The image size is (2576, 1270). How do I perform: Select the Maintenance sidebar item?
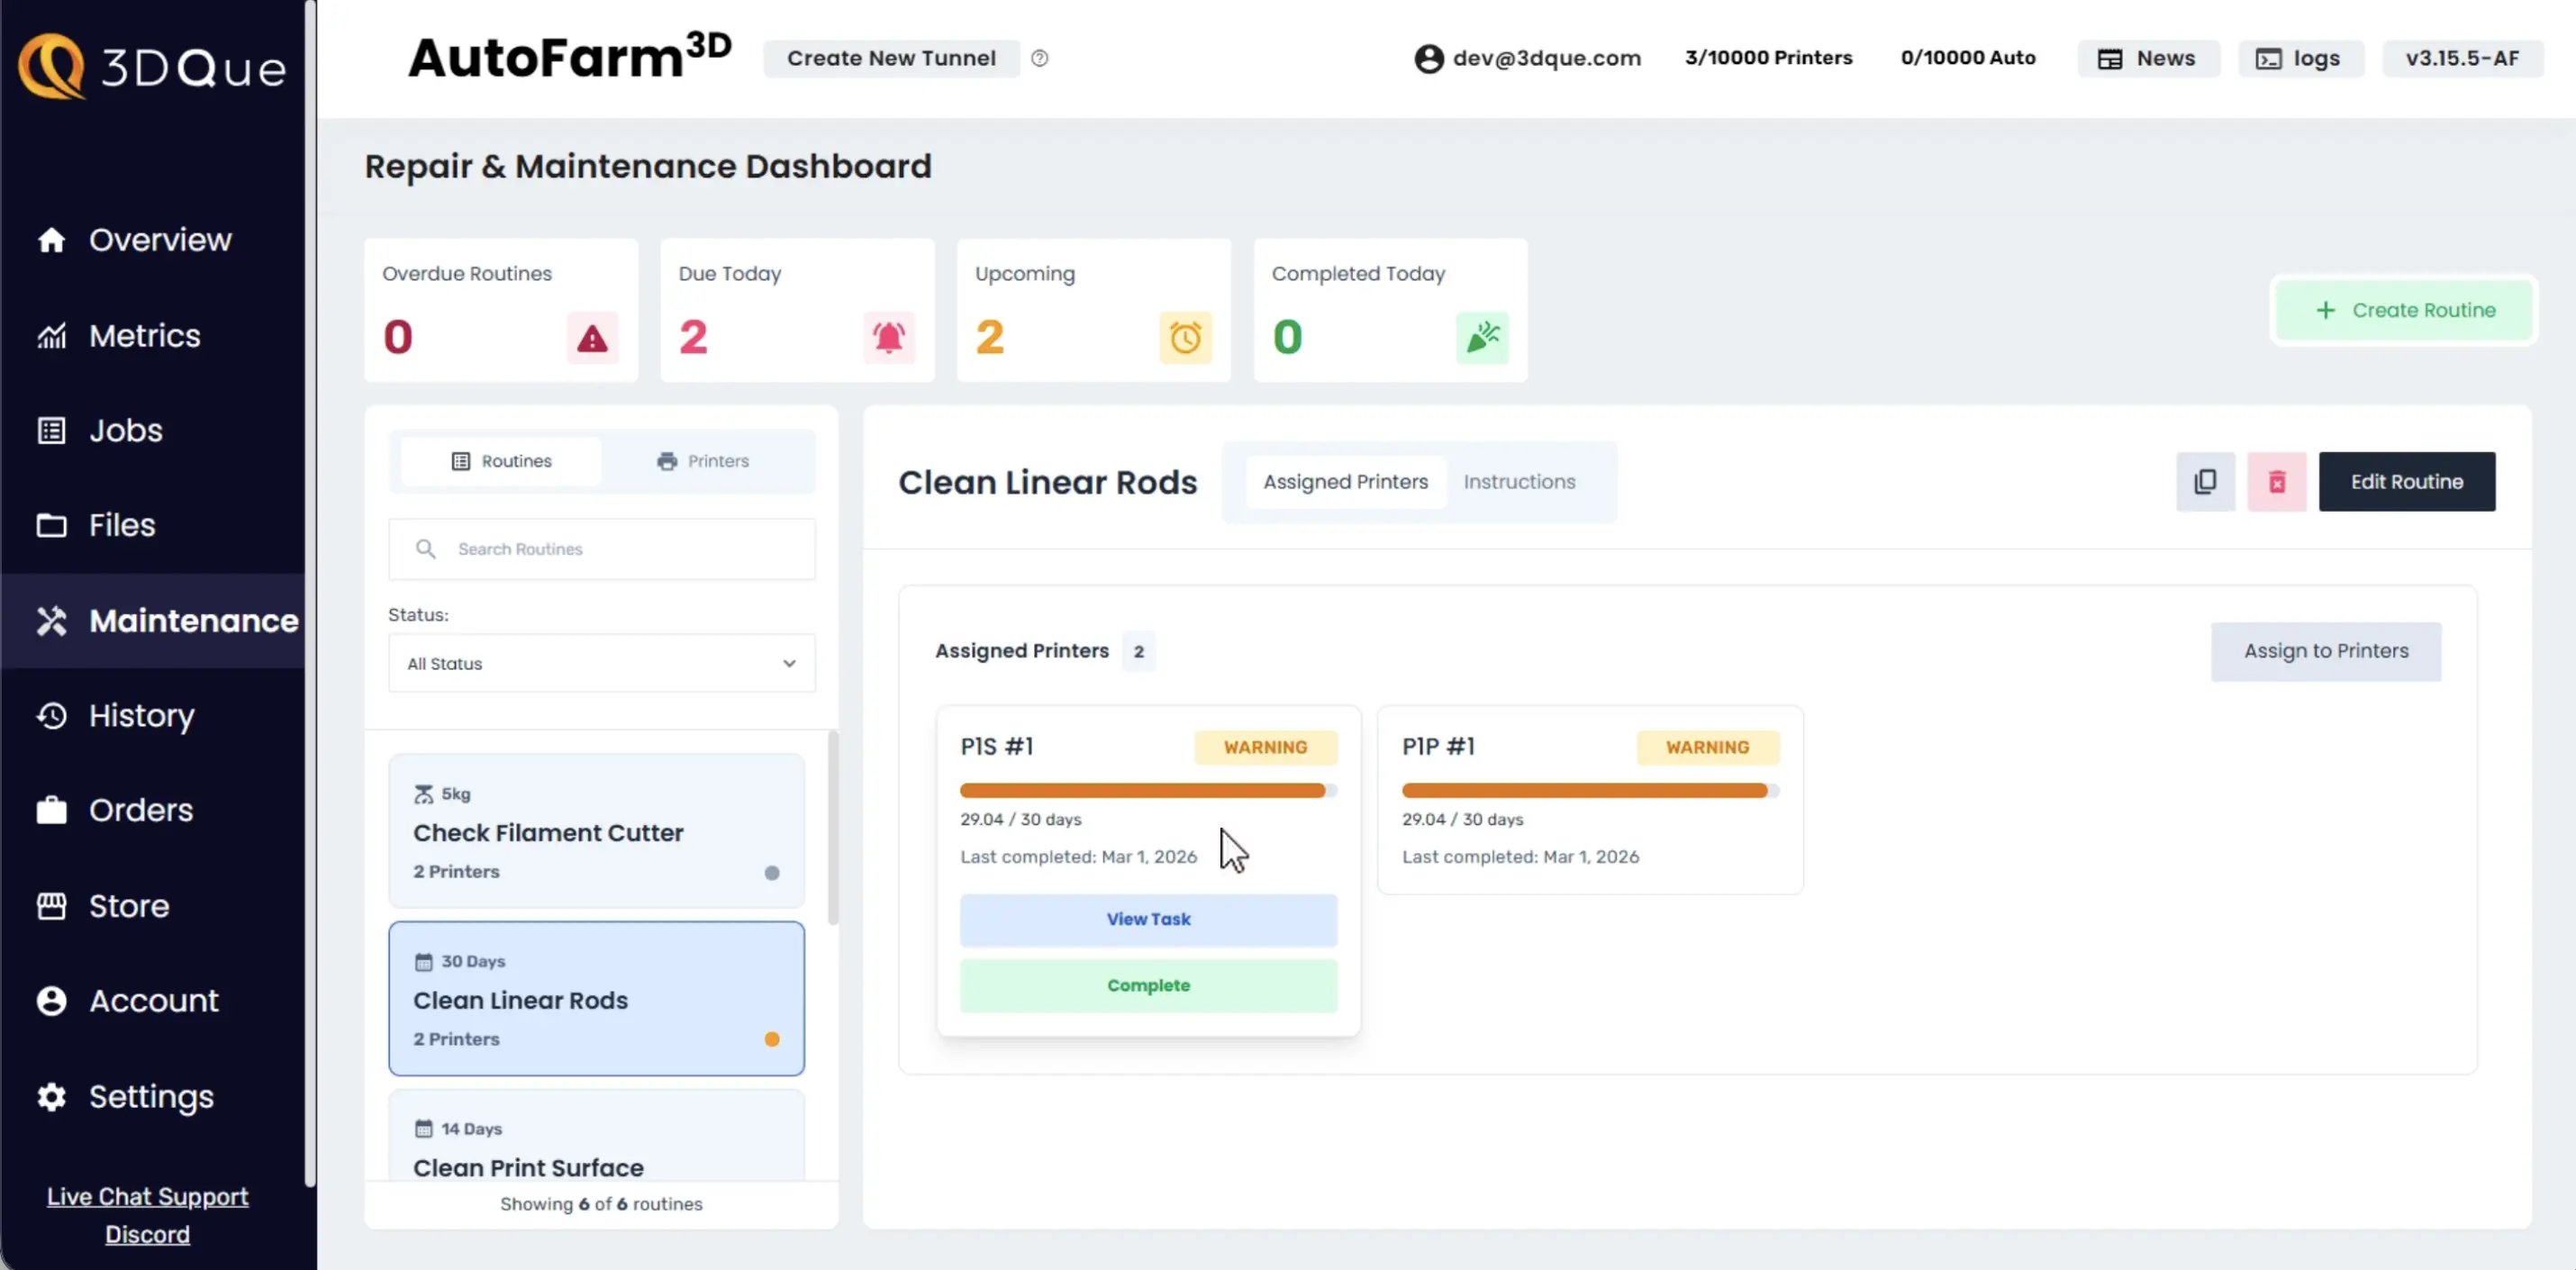(x=152, y=620)
